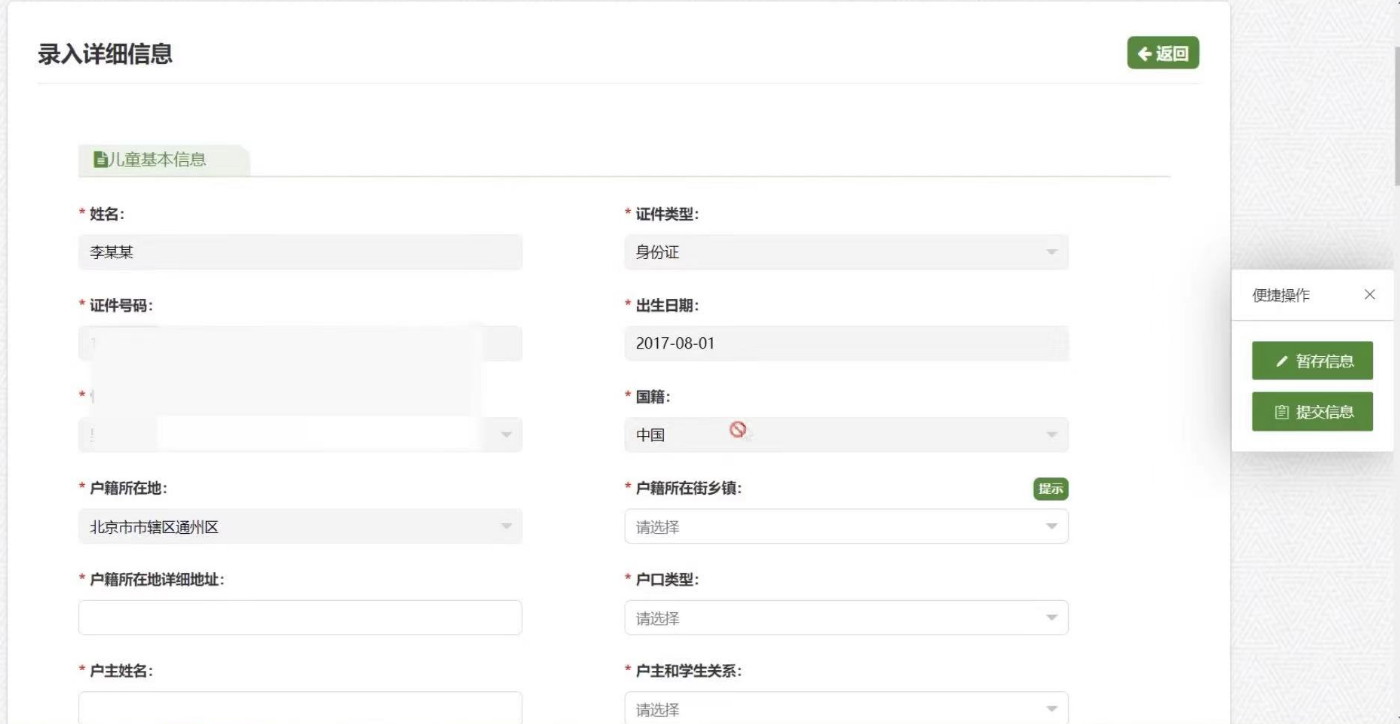Expand the 证件类型 dropdown
1400x724 pixels.
pos(845,253)
